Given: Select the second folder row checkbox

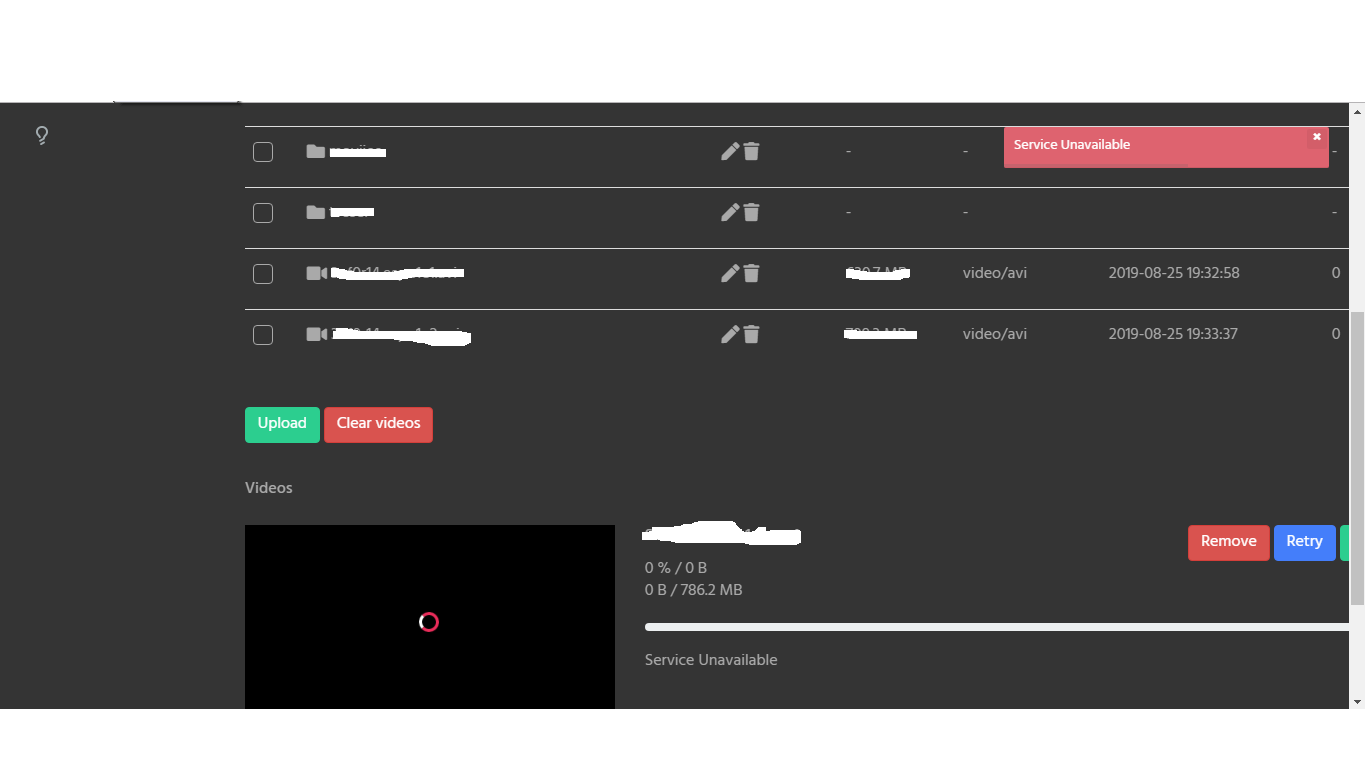Looking at the screenshot, I should click(263, 213).
